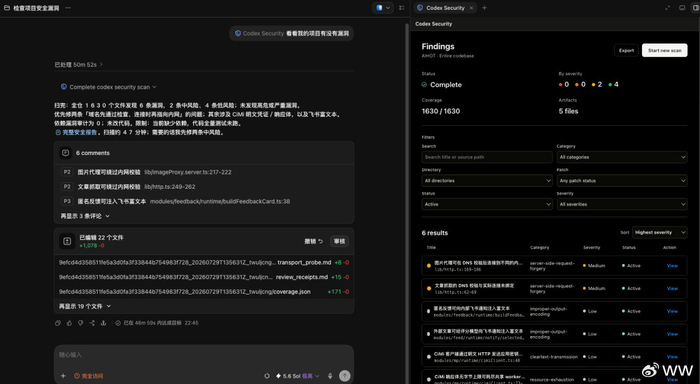Screen dimensions: 700x384
Task: Open the Sort by Highest severity dropdown
Action: tap(659, 233)
